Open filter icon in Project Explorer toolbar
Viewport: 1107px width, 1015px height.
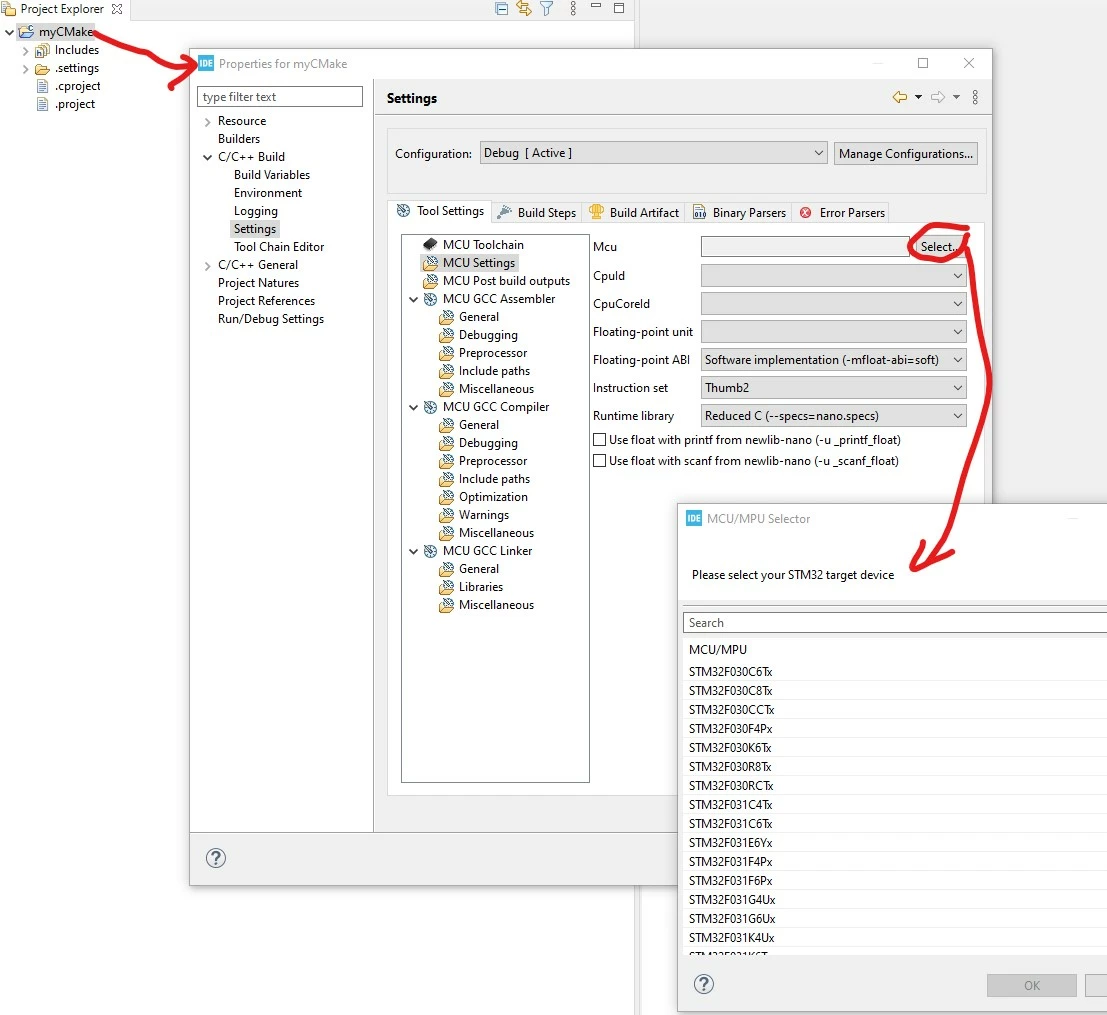click(546, 8)
